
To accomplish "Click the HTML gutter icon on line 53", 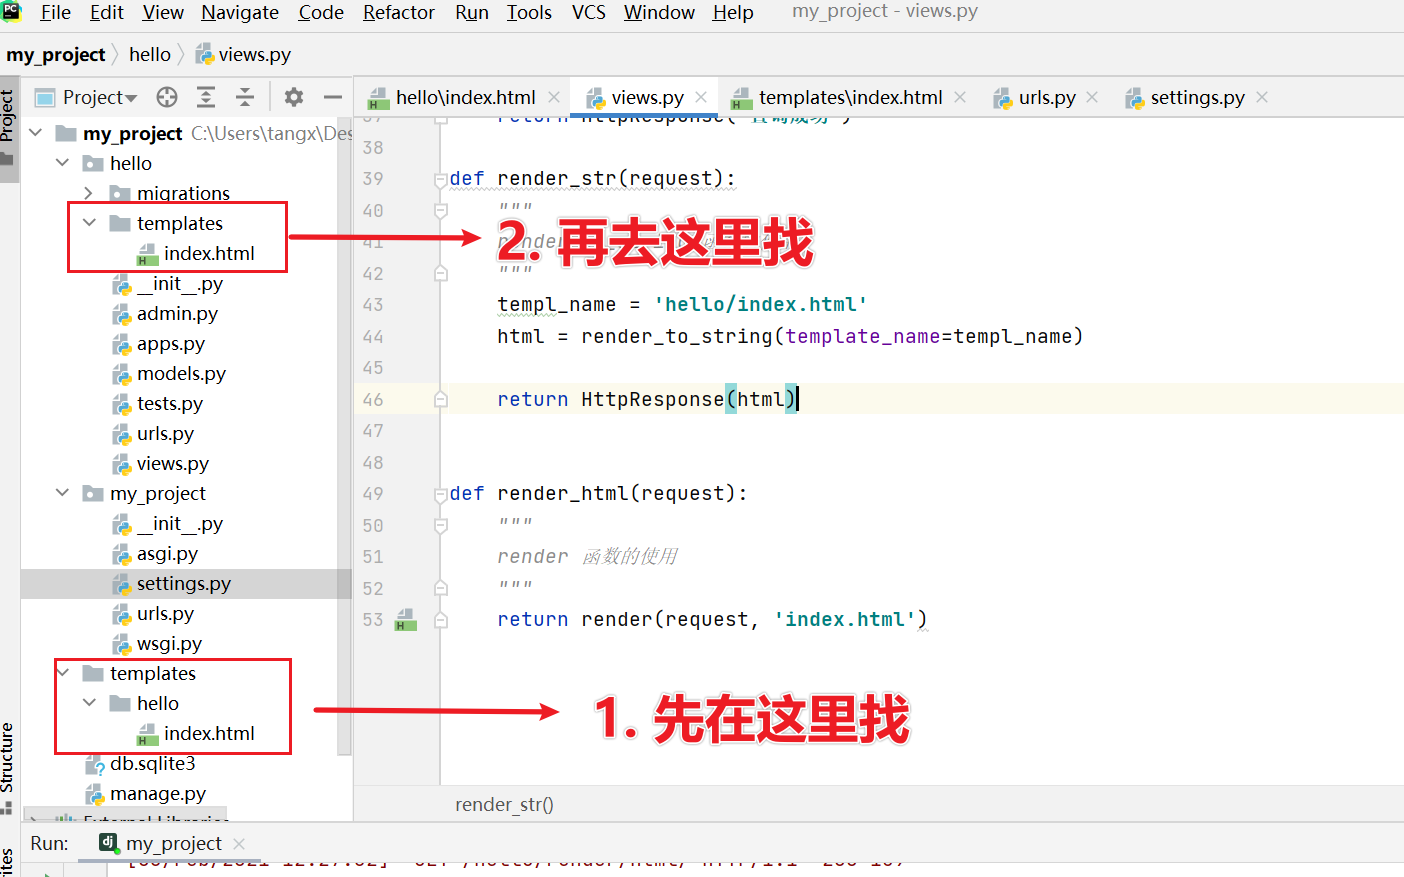I will click(x=405, y=620).
